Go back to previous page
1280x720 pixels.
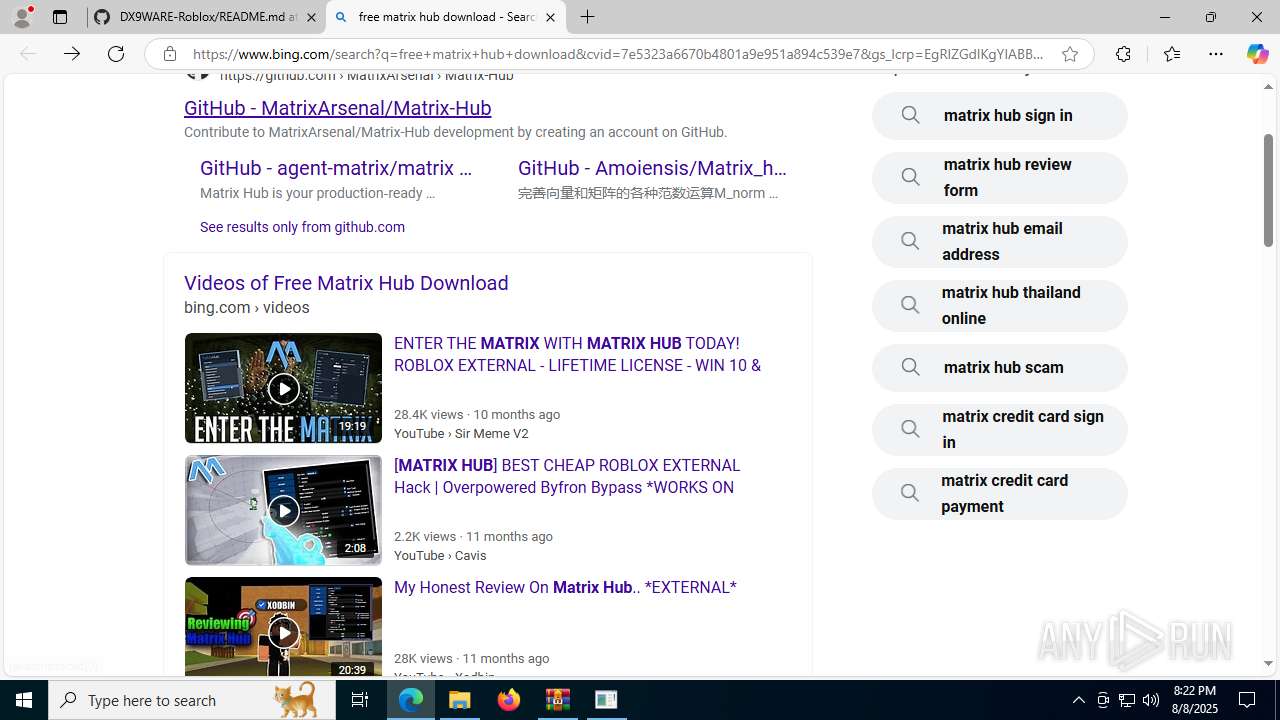(28, 54)
